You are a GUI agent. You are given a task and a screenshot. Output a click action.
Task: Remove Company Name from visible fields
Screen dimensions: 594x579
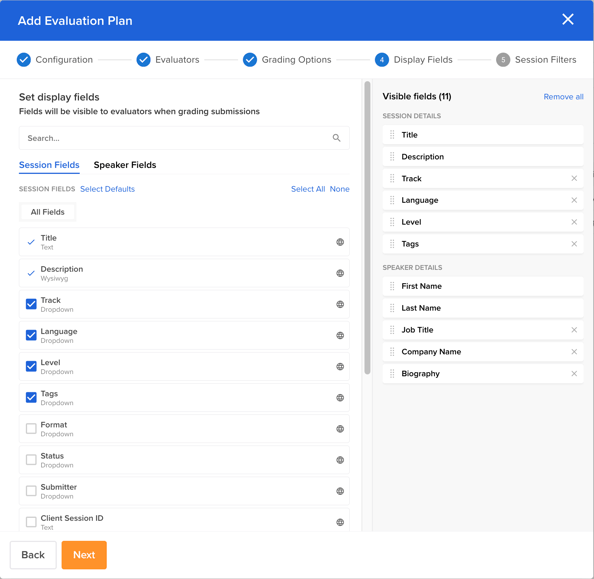tap(574, 352)
